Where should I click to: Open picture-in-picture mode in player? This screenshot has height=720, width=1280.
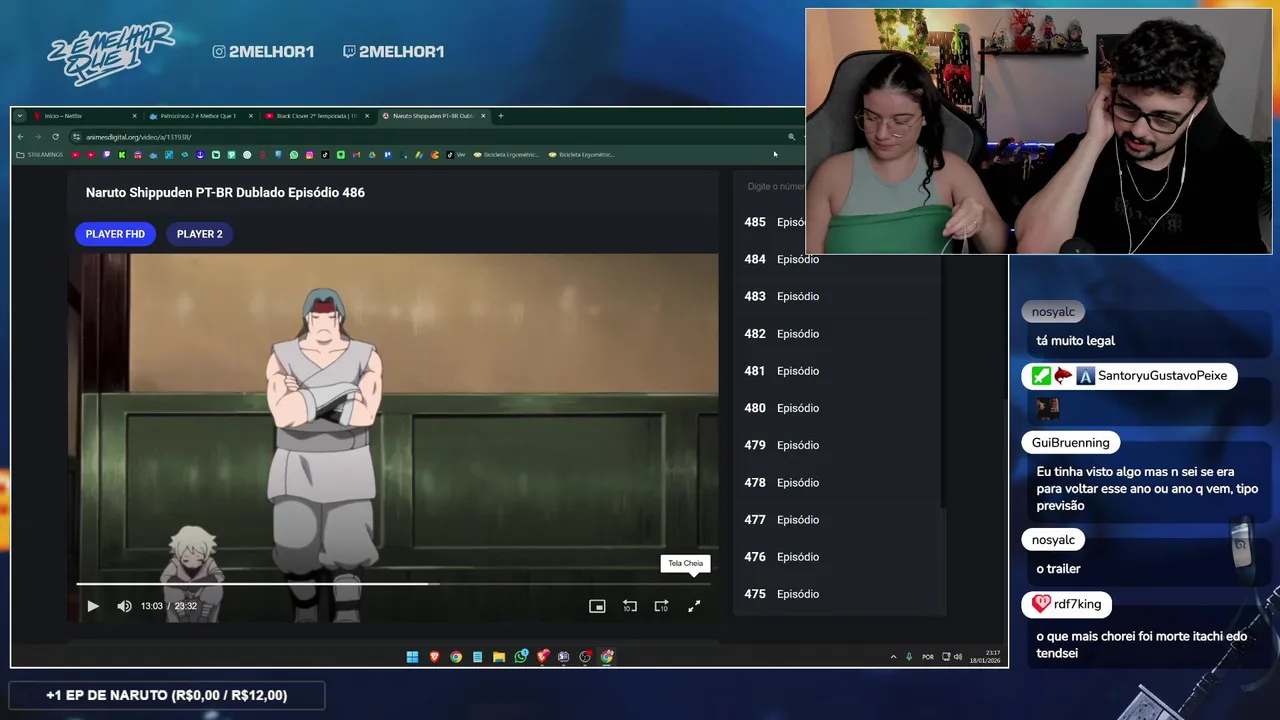pos(597,606)
